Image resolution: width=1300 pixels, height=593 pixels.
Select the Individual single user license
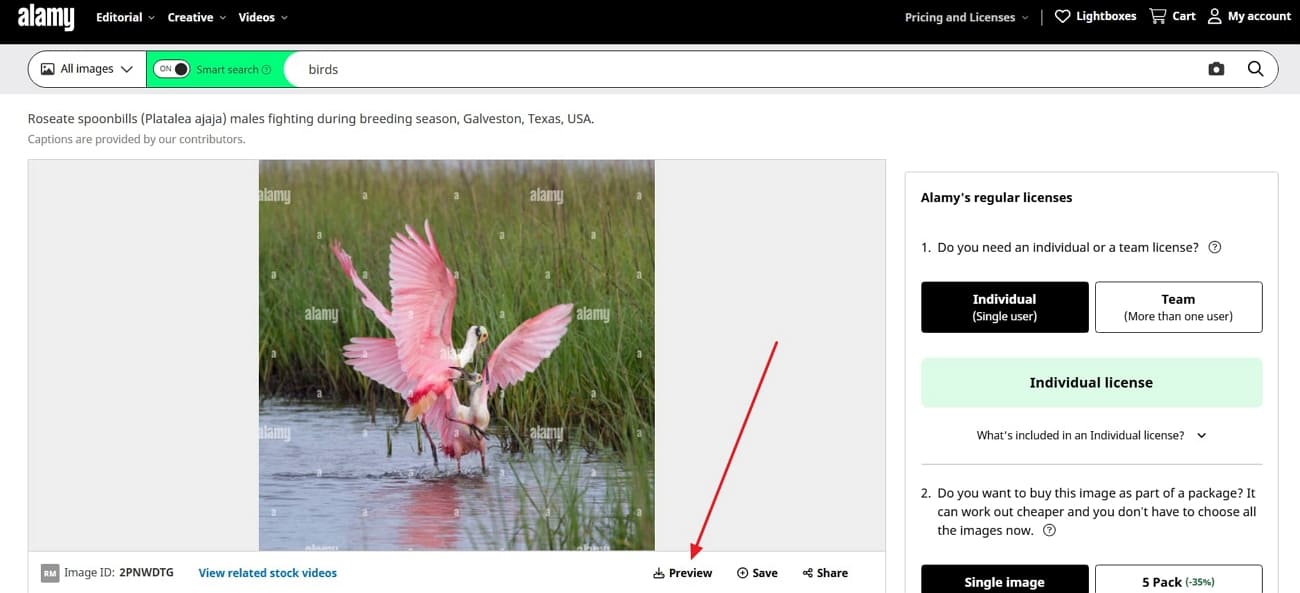point(1004,307)
